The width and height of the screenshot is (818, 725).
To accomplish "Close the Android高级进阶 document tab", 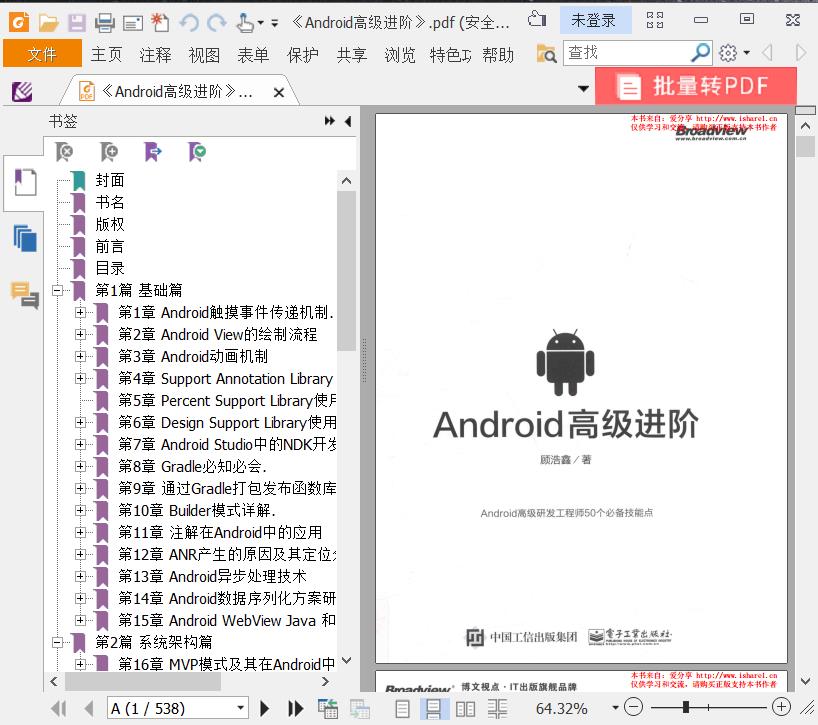I will tap(279, 93).
